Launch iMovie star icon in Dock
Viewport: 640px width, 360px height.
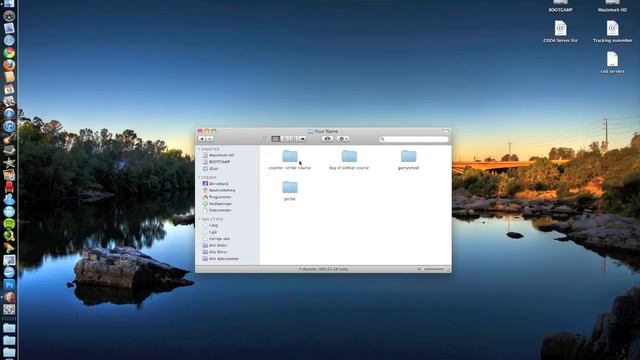point(9,162)
